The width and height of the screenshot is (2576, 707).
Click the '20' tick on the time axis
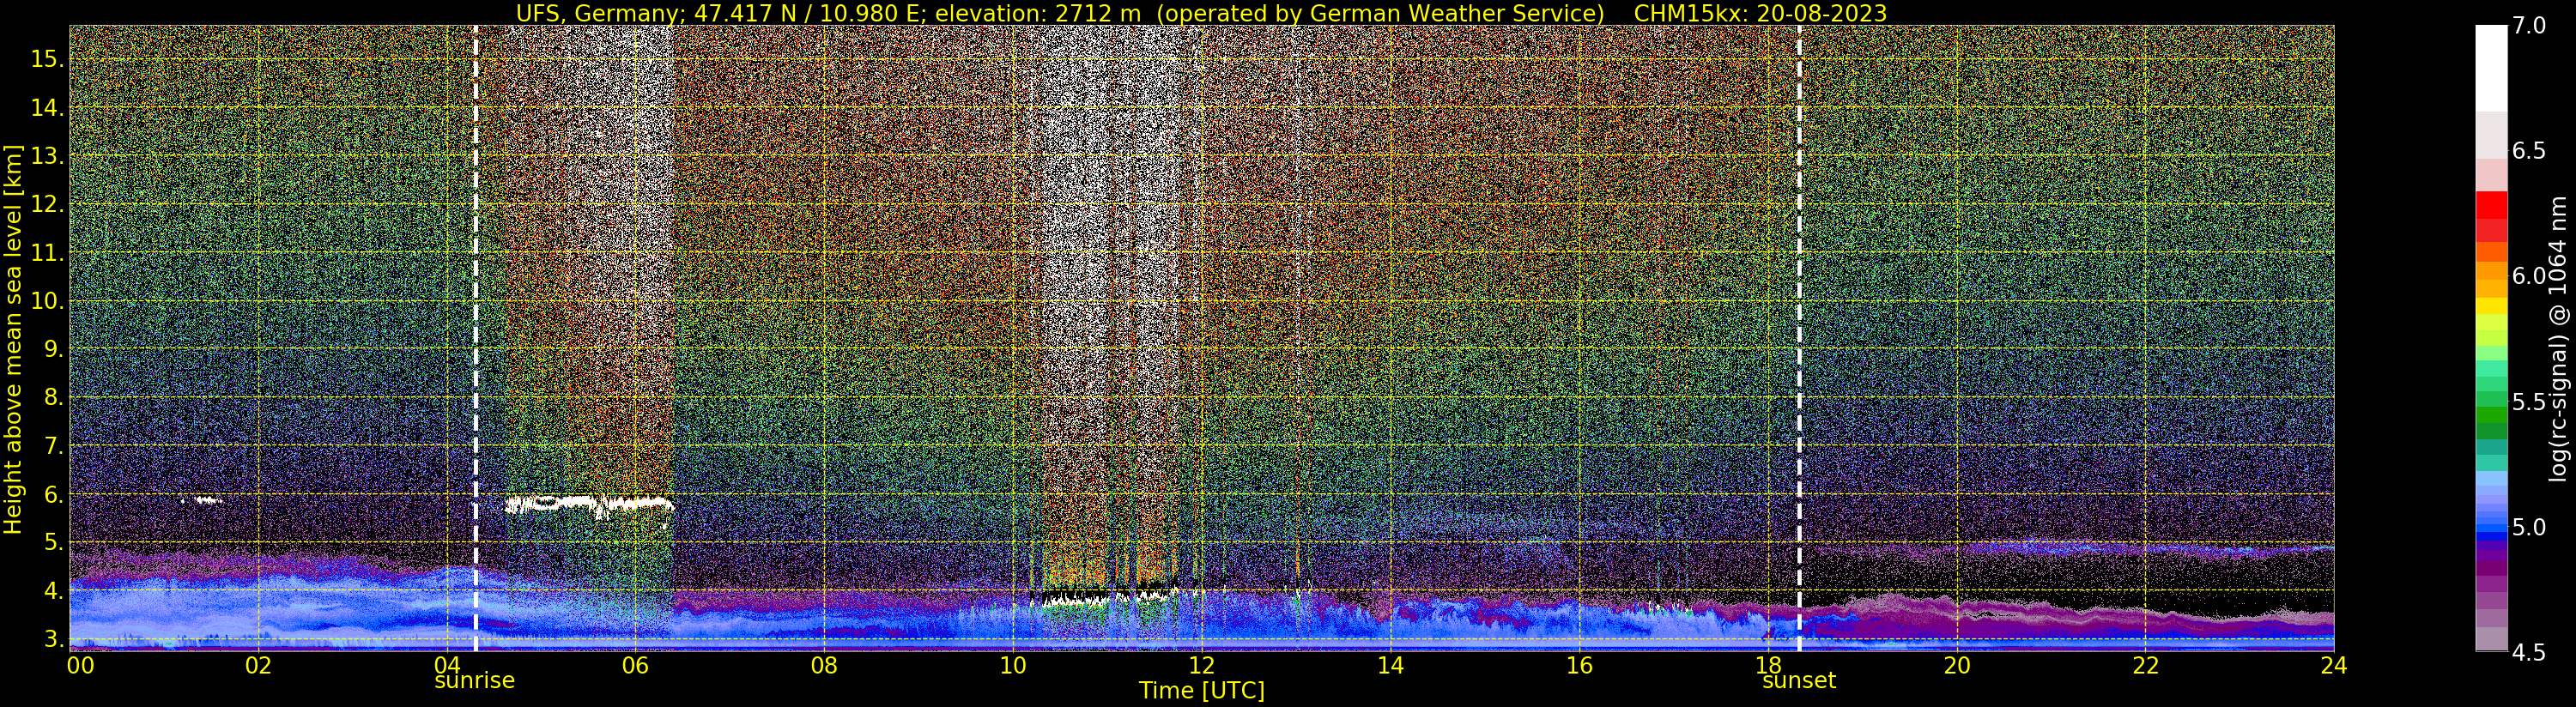(x=1957, y=665)
